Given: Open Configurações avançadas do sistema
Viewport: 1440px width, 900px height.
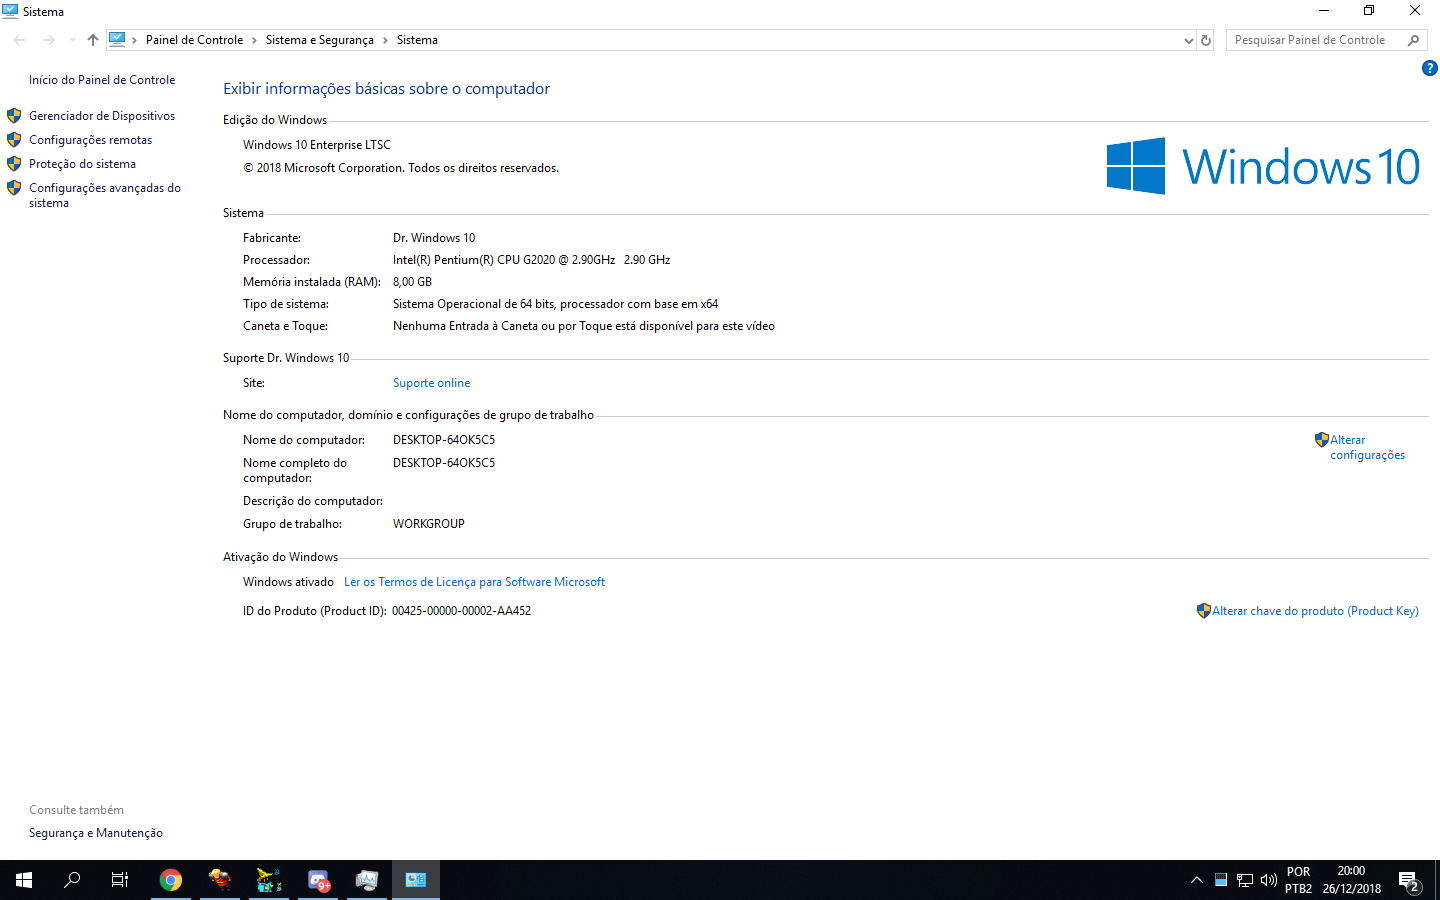Looking at the screenshot, I should click(105, 195).
